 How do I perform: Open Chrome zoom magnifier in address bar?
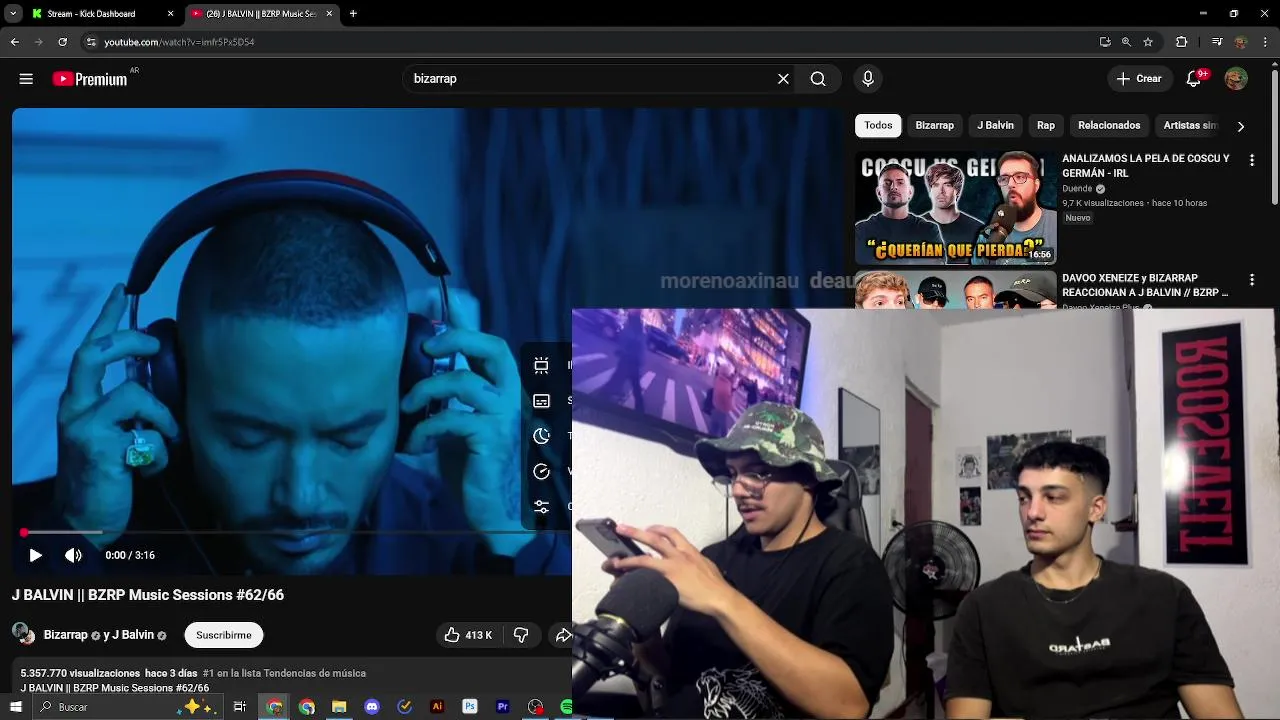pos(1126,42)
